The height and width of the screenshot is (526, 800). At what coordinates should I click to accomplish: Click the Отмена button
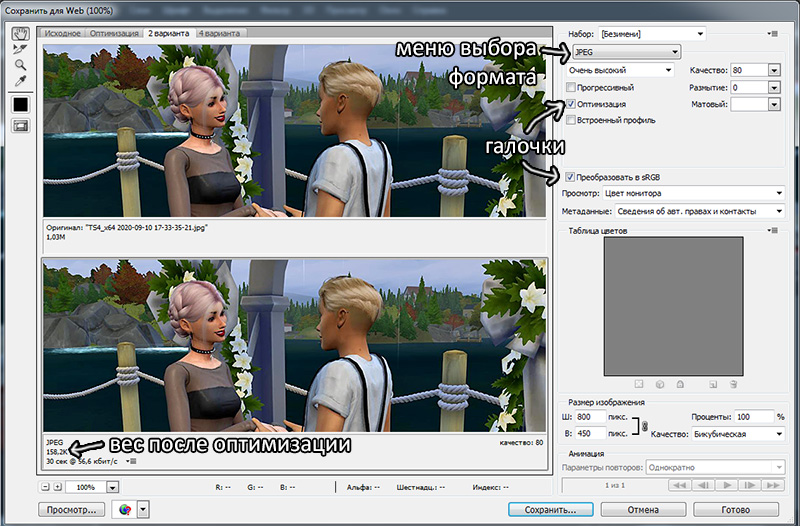coord(643,510)
